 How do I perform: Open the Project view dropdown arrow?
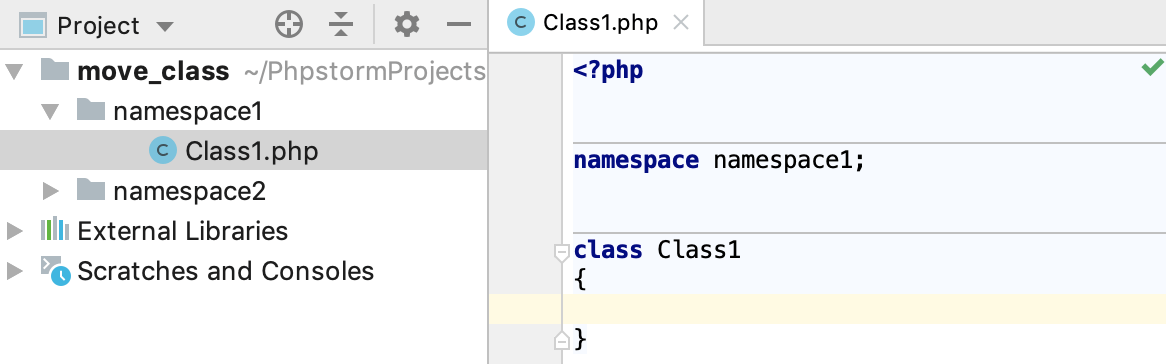tap(164, 27)
